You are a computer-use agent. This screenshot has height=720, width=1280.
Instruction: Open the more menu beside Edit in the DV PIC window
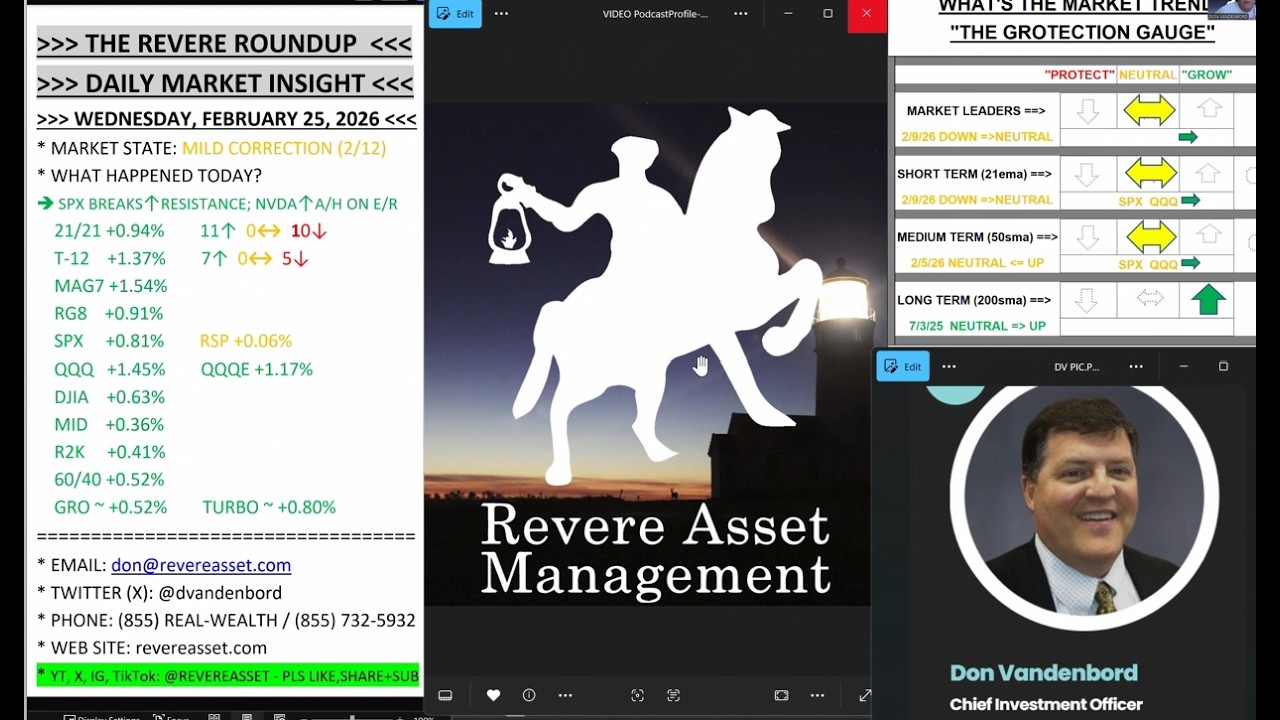(x=949, y=367)
